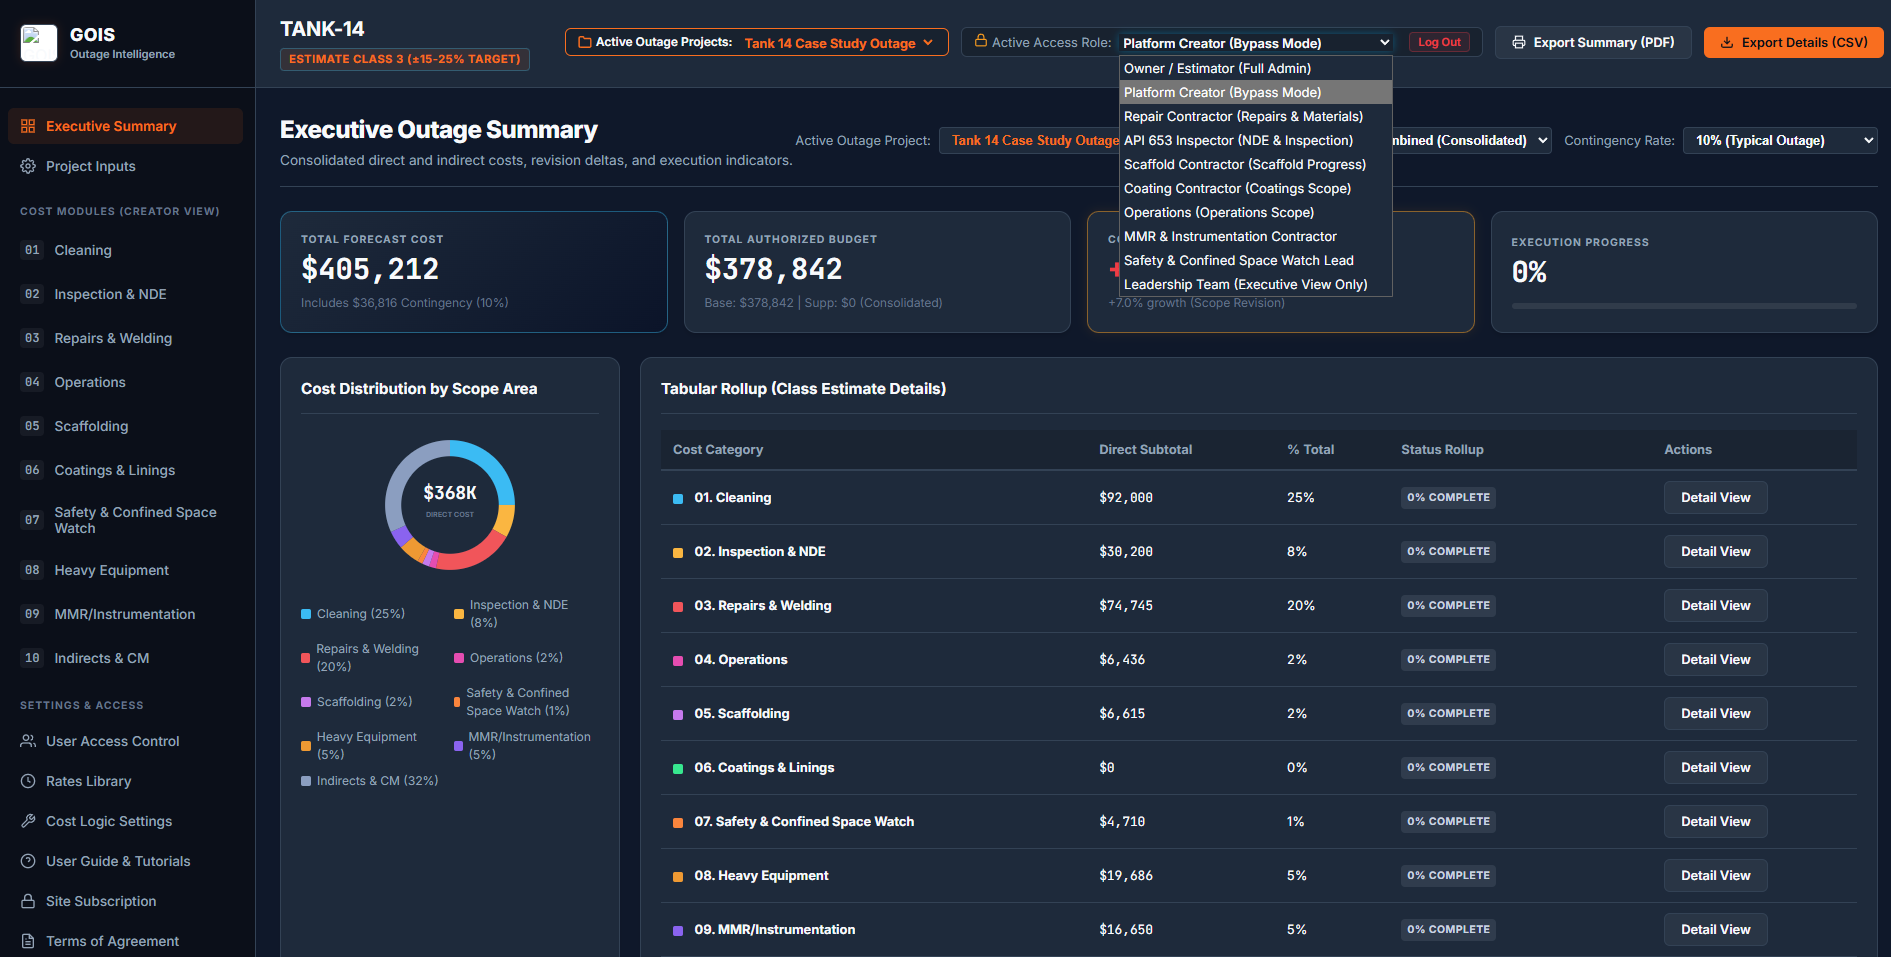Click the $368K donut chart
The width and height of the screenshot is (1891, 957).
point(450,504)
